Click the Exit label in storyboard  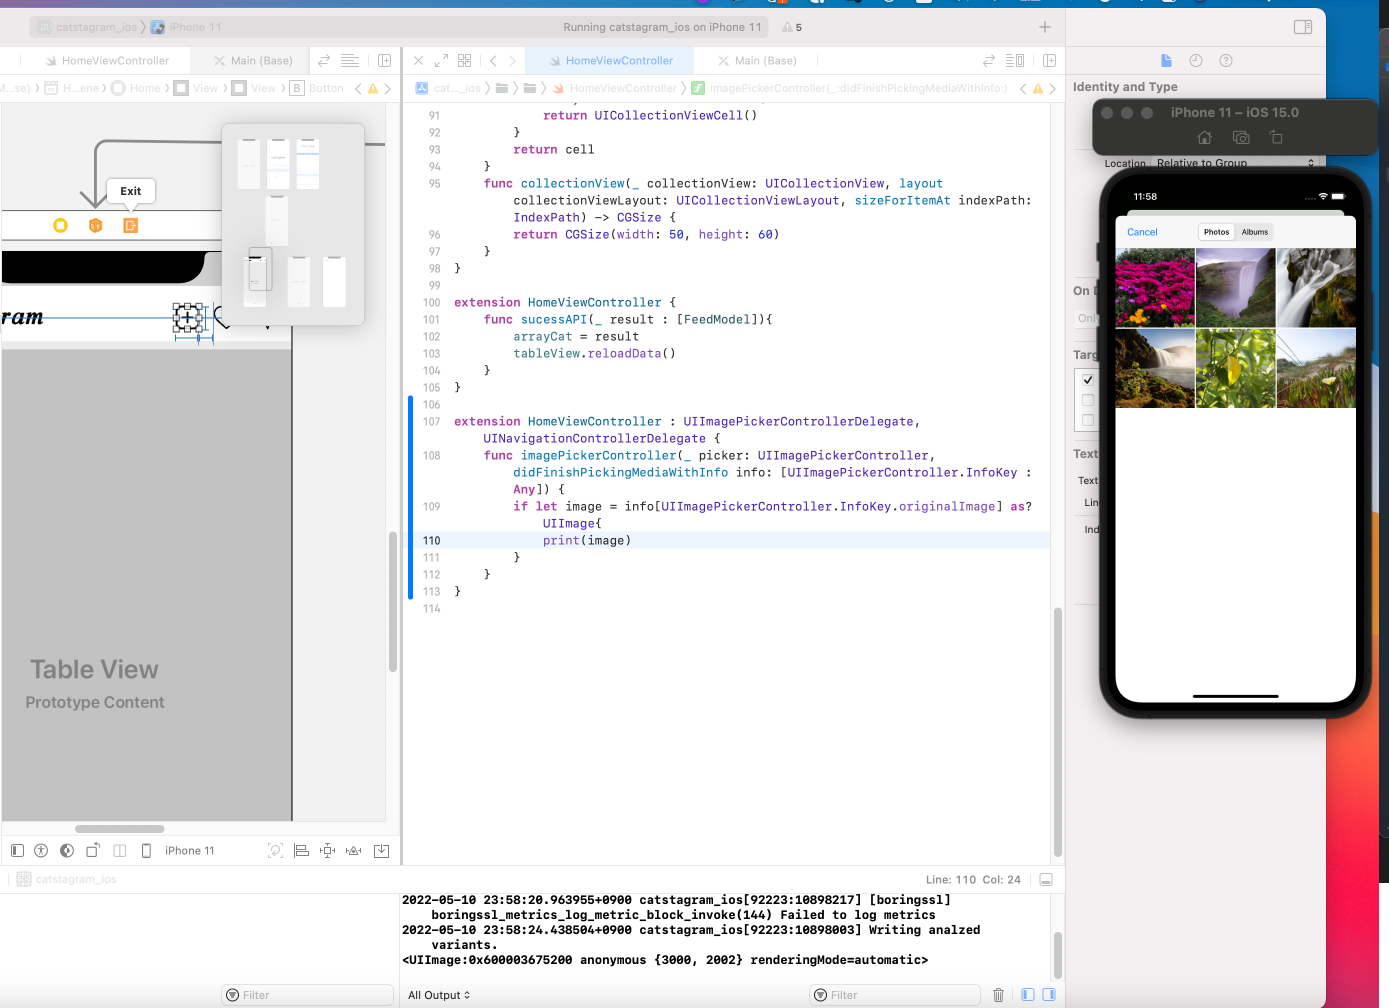(131, 191)
